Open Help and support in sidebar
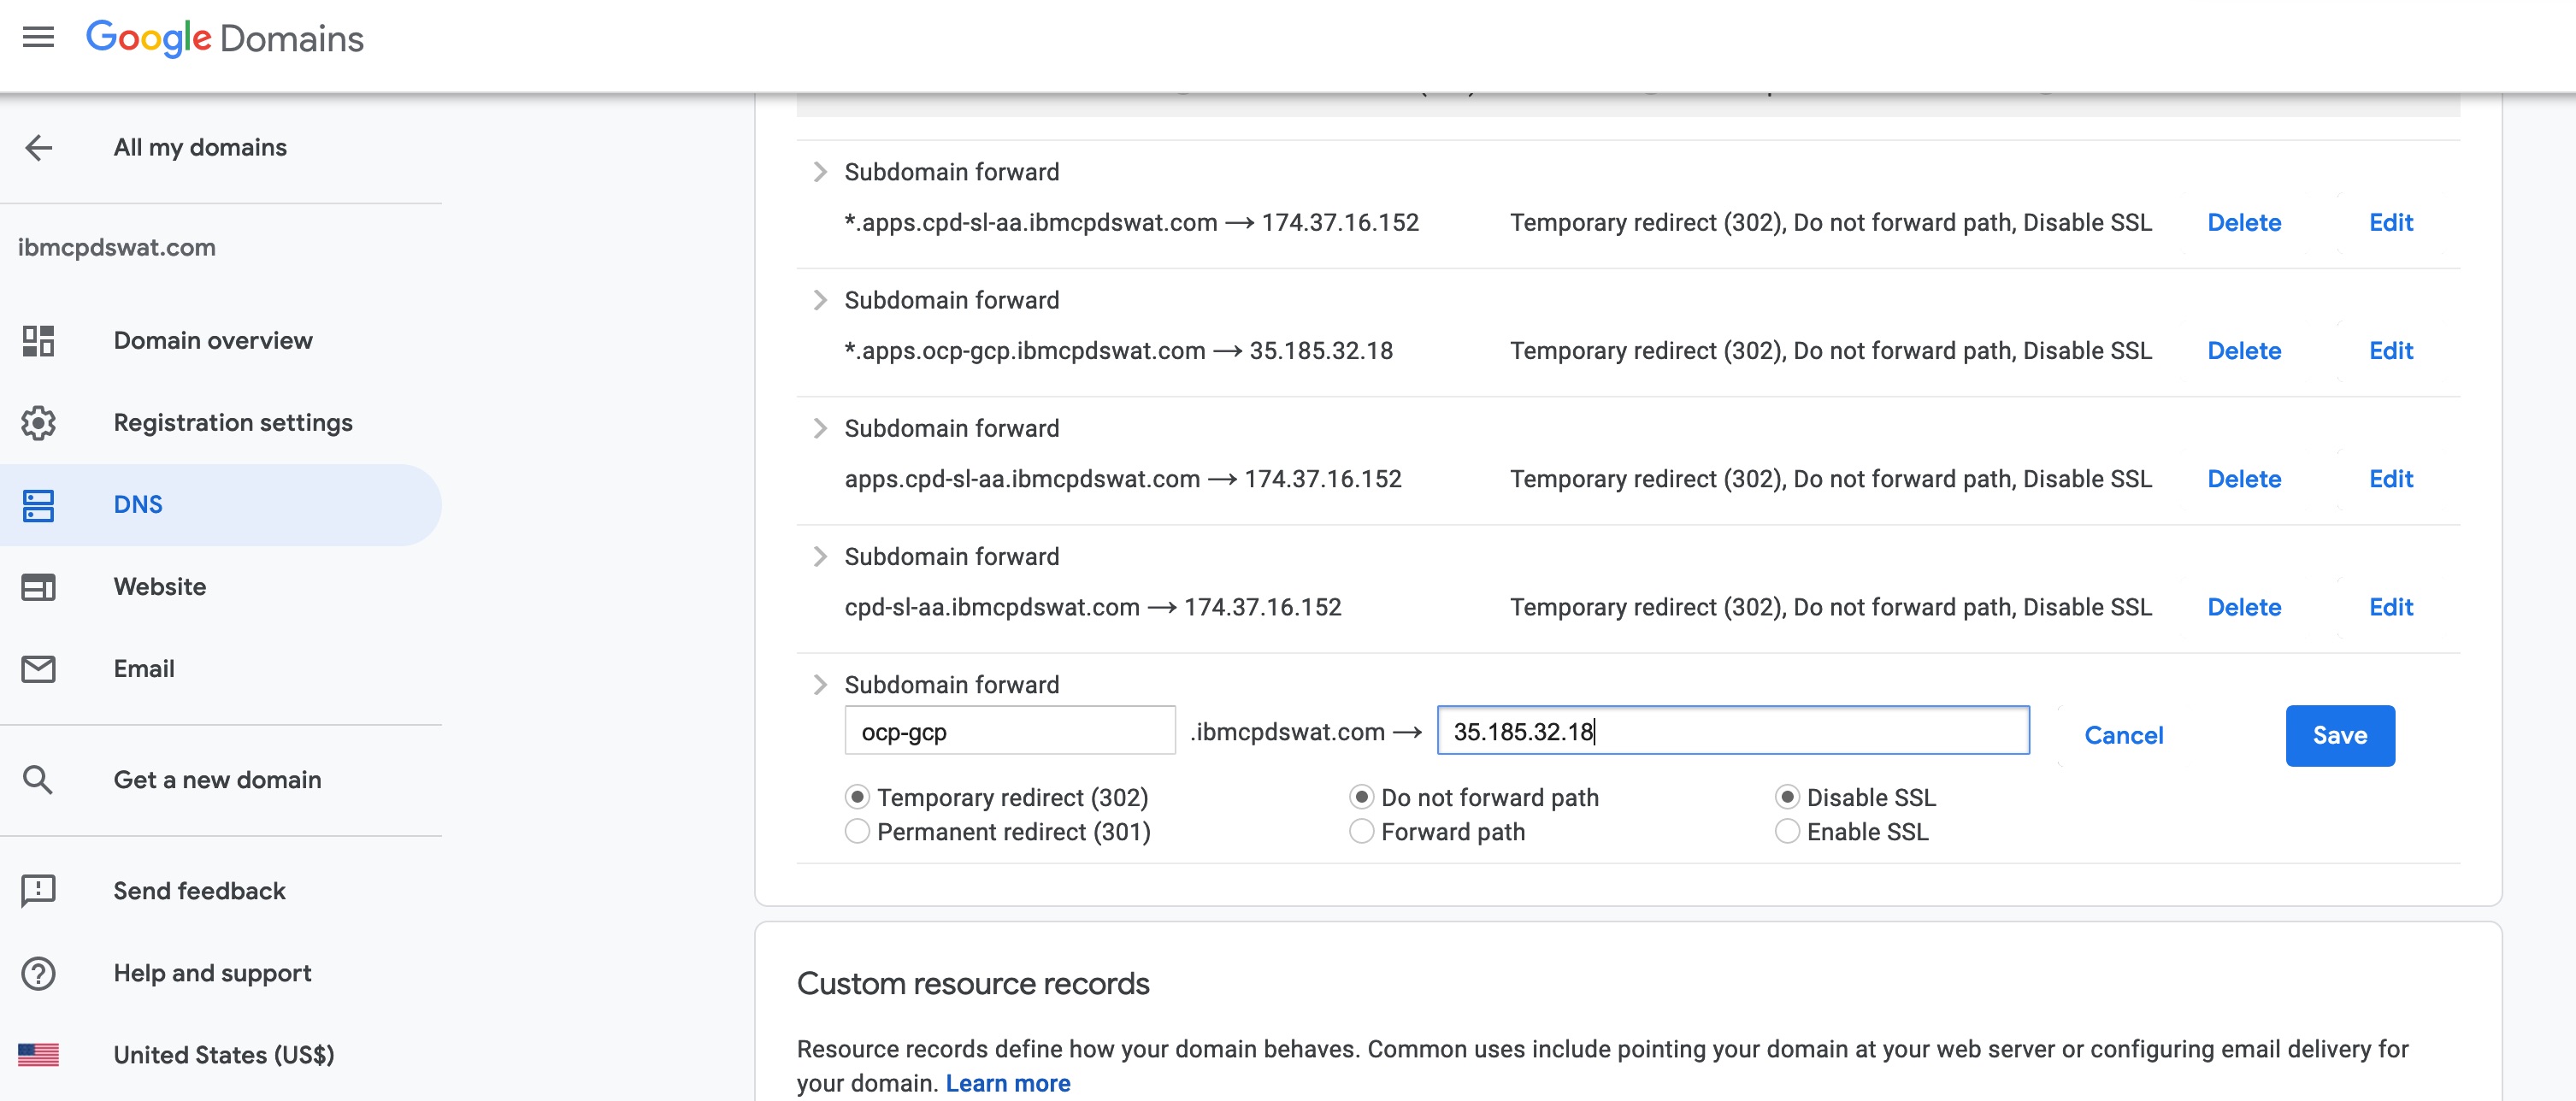Screen dimensions: 2576x1101 pyautogui.click(x=212, y=973)
